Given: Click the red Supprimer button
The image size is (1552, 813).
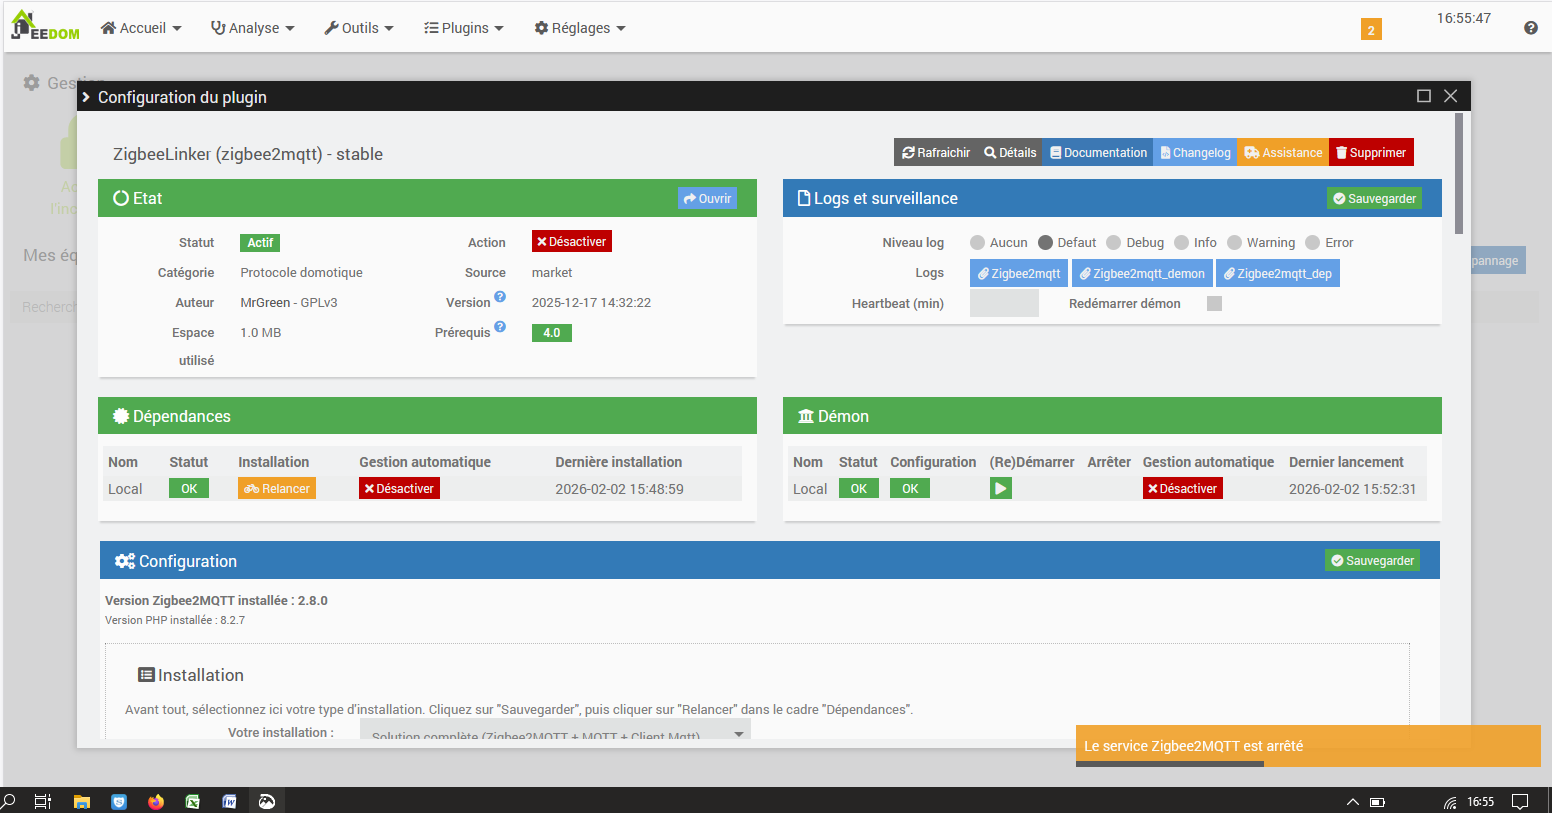Looking at the screenshot, I should [1371, 153].
